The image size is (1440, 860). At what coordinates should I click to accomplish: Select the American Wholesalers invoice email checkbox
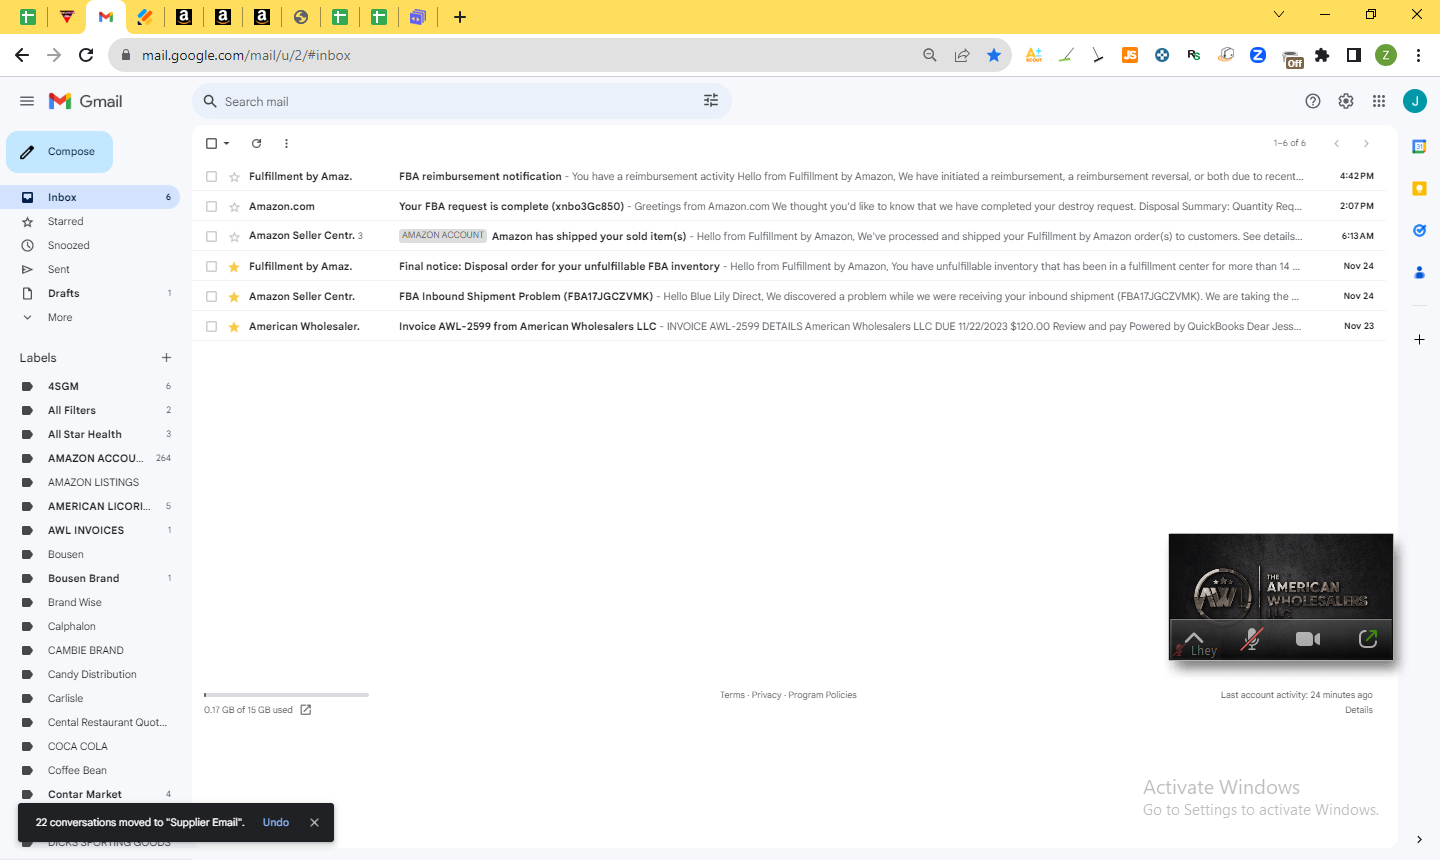click(x=211, y=327)
